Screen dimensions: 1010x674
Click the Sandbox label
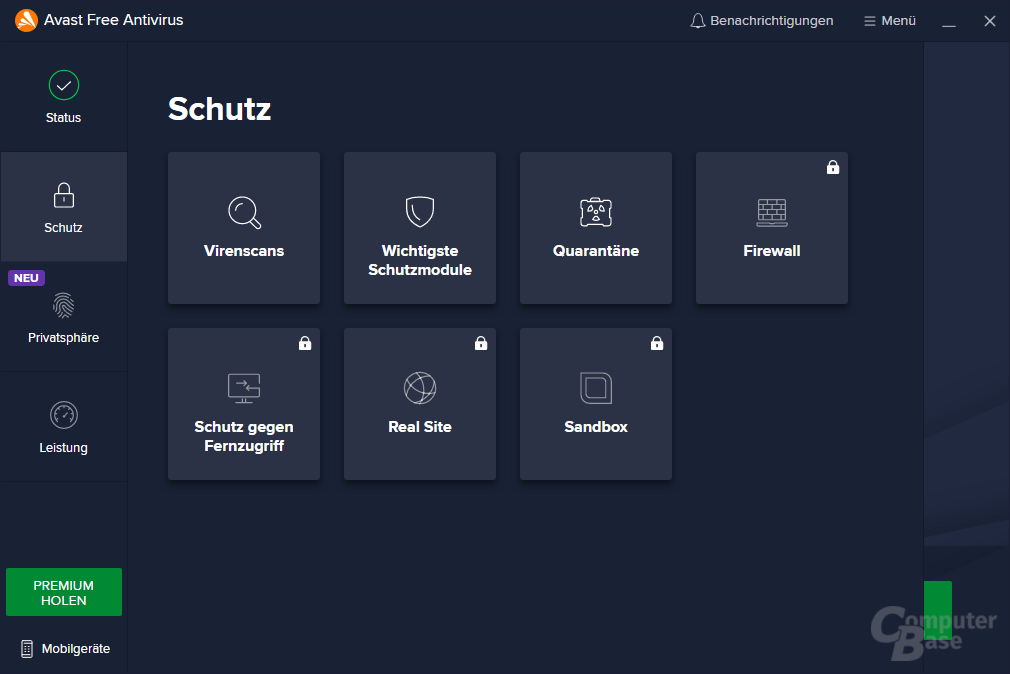596,427
